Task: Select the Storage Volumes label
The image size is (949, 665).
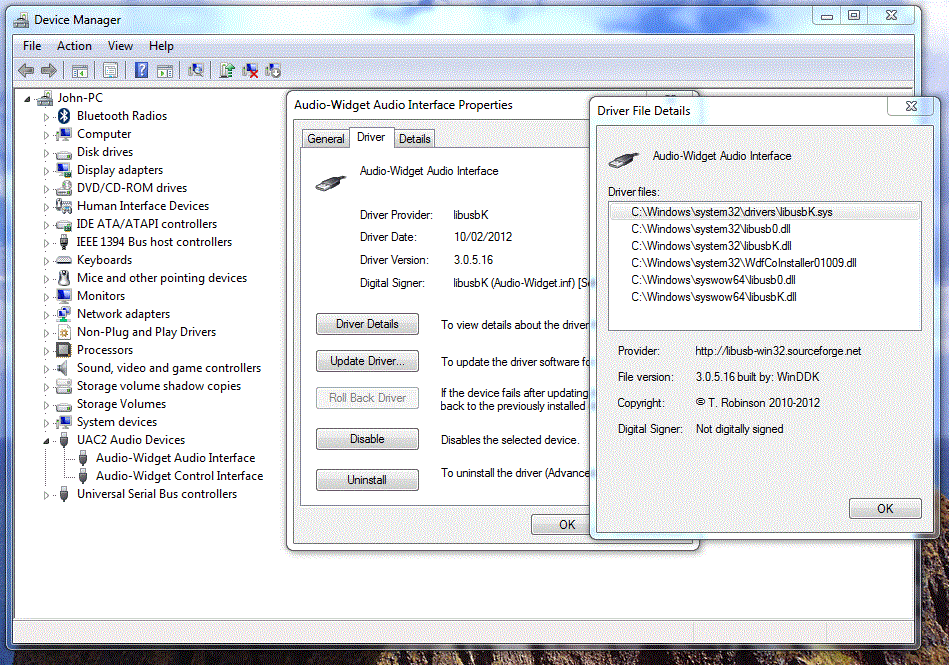Action: pyautogui.click(x=121, y=404)
